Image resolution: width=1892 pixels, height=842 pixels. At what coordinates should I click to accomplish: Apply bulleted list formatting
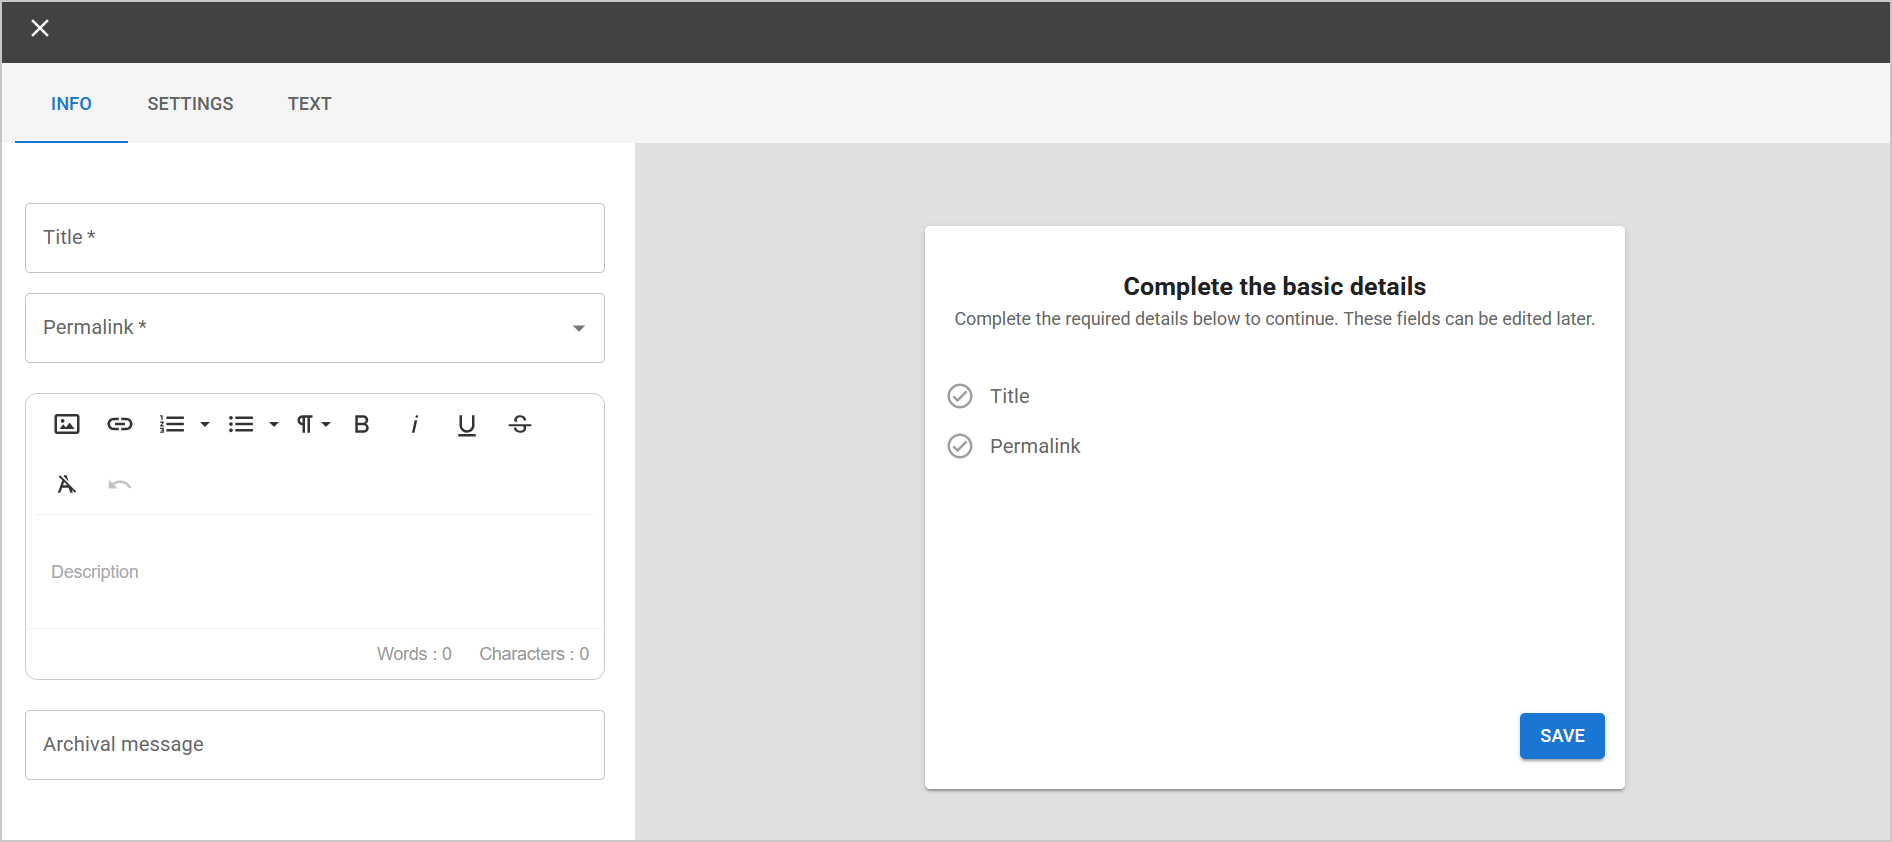(241, 424)
